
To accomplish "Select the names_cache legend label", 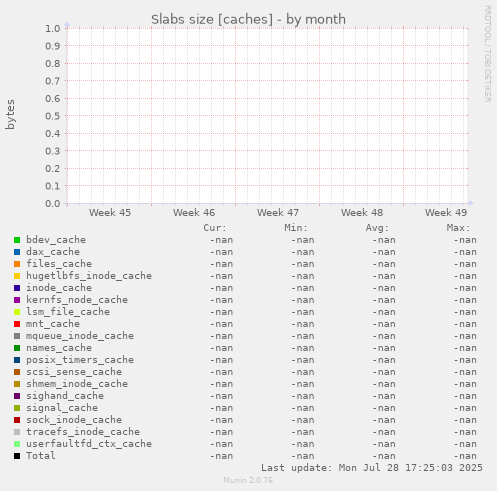I will (x=59, y=348).
